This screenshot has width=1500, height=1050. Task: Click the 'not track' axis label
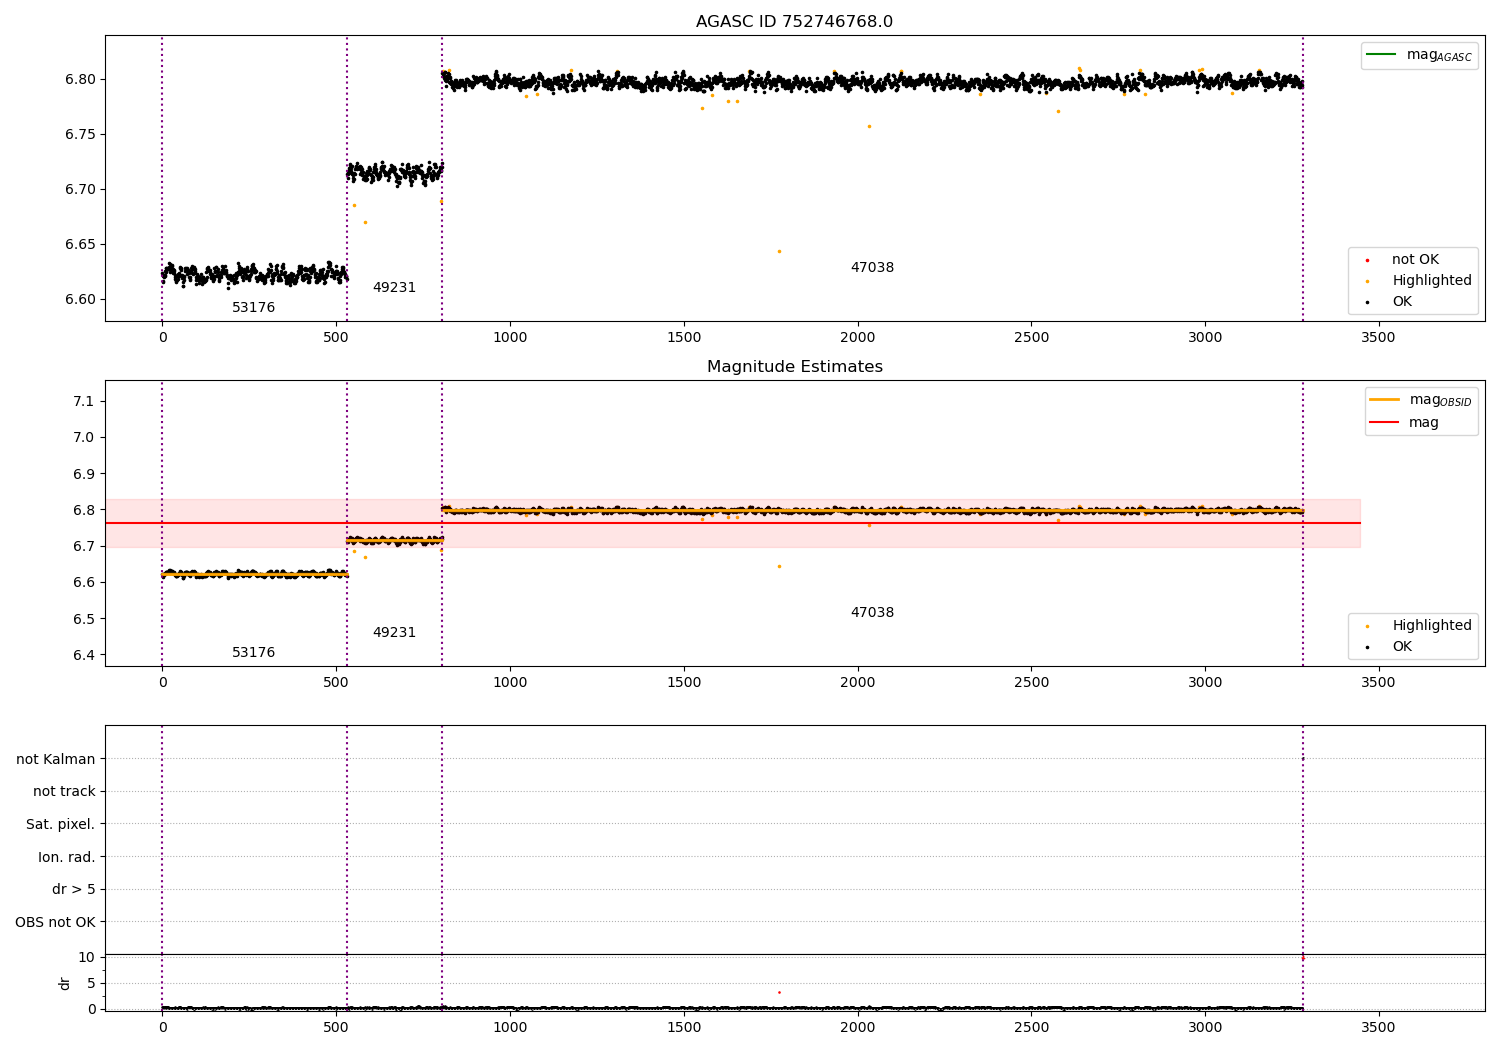(x=64, y=792)
